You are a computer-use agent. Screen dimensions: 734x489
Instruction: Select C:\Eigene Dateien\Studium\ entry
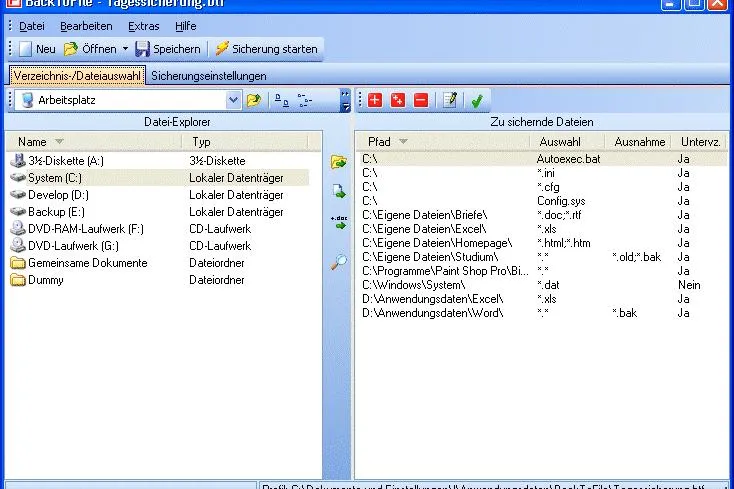(x=542, y=257)
